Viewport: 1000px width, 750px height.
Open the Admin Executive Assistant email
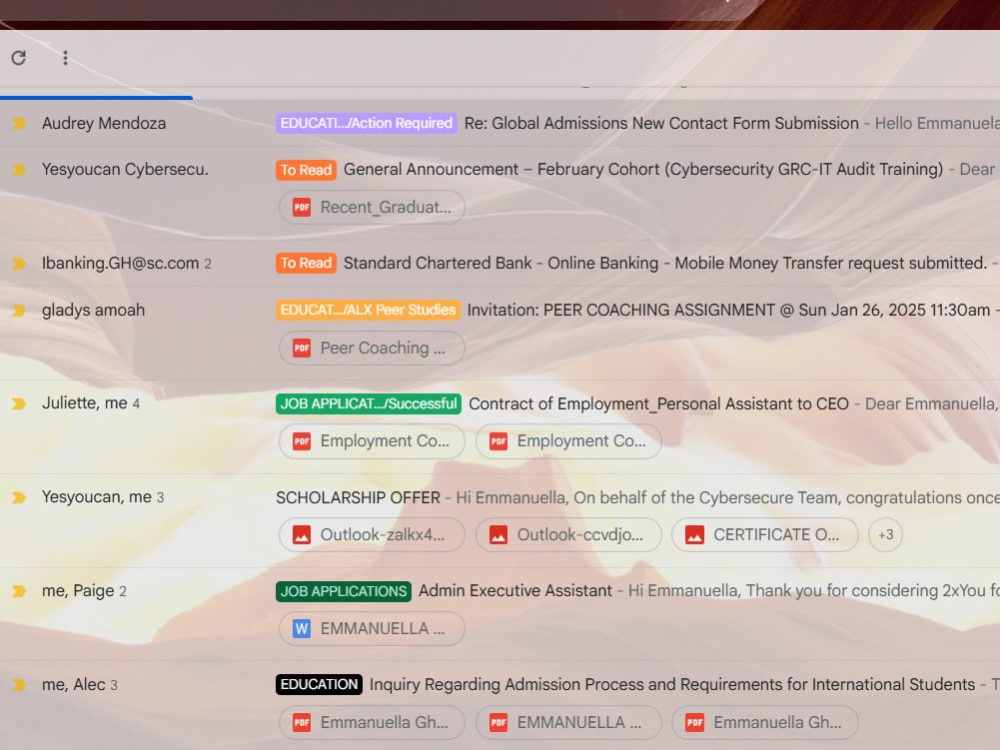tap(515, 591)
